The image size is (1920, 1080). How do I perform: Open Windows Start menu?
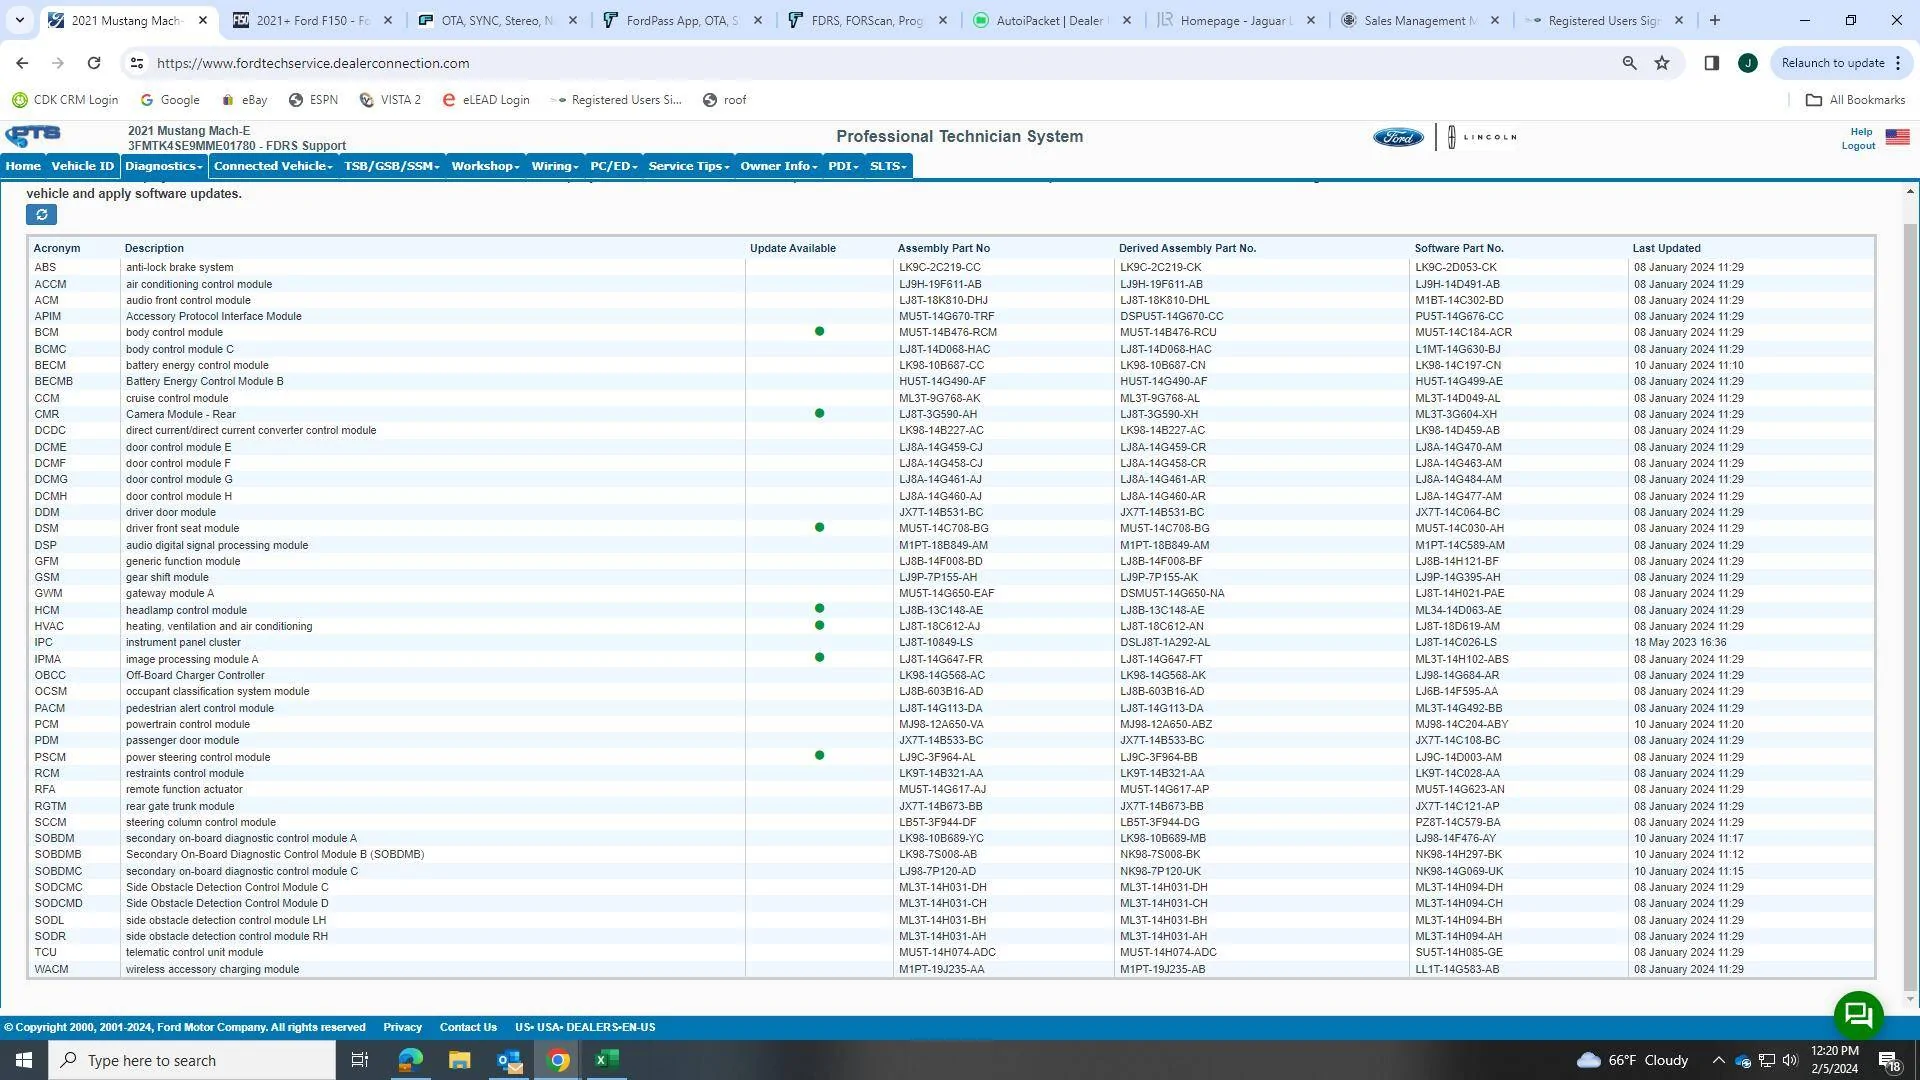24,1060
